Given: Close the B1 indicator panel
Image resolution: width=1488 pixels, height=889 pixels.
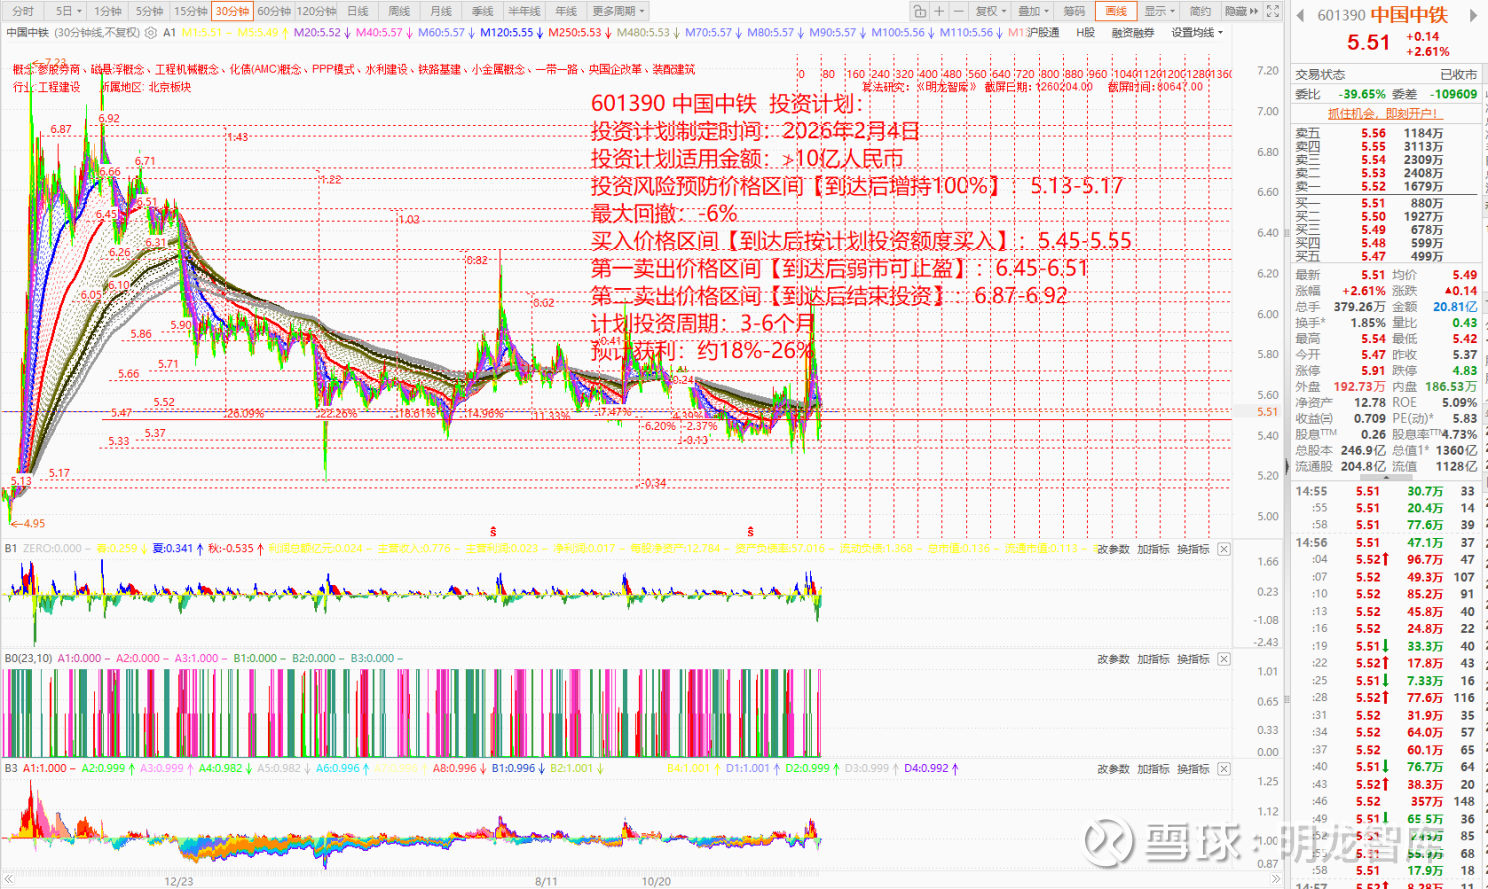Looking at the screenshot, I should (x=1224, y=549).
